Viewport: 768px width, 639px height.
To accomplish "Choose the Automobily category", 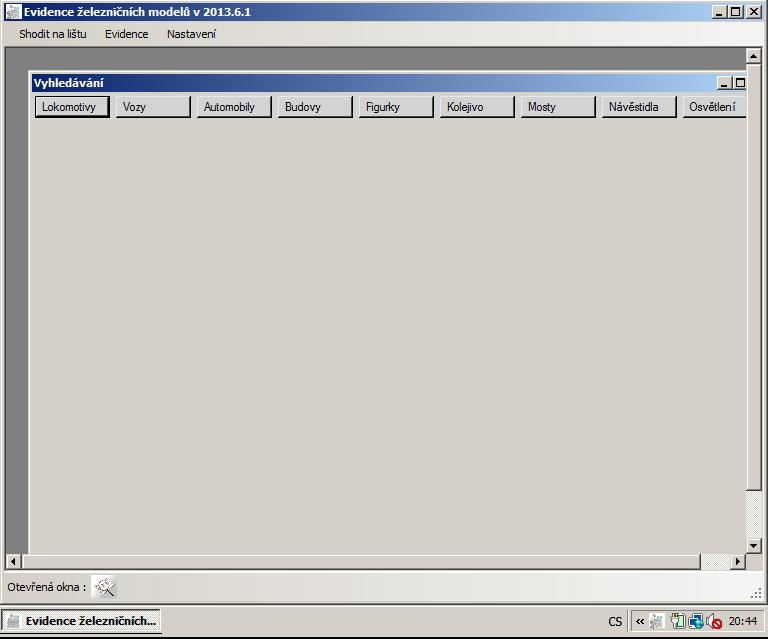I will [x=233, y=107].
